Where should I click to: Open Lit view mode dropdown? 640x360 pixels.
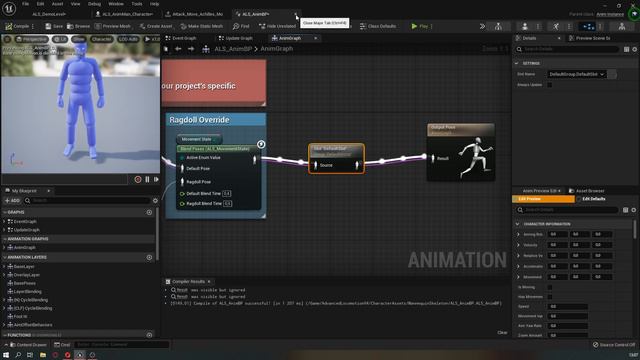click(60, 39)
